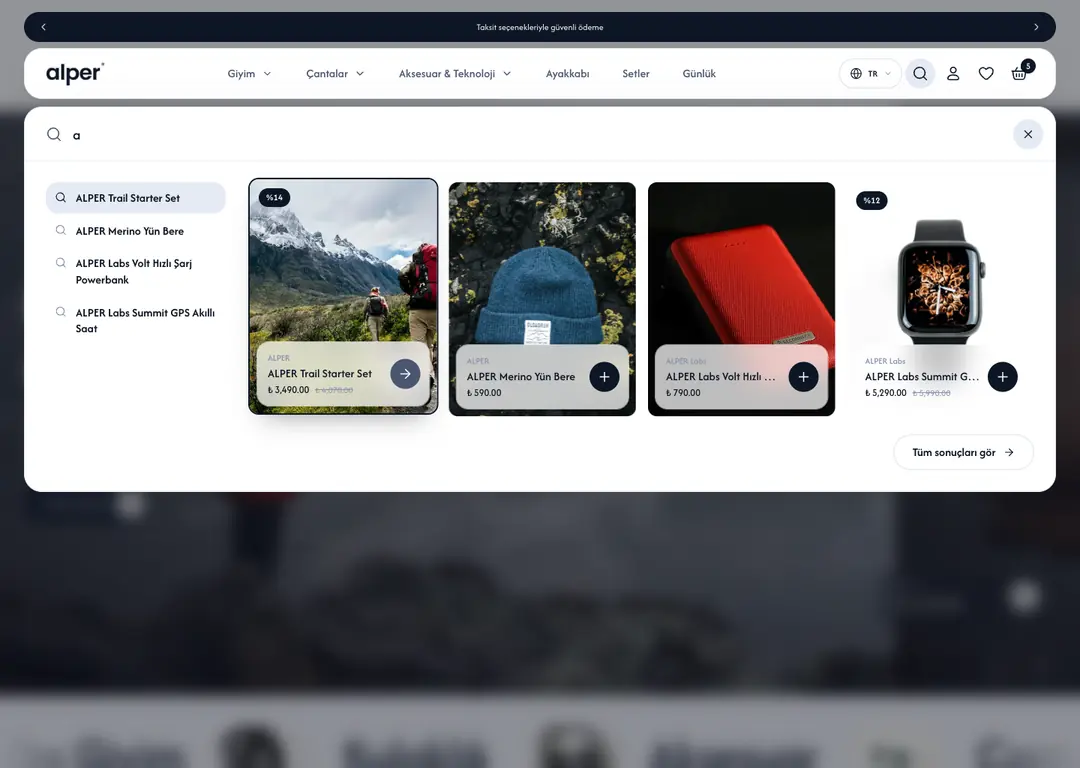Viewport: 1080px width, 768px height.
Task: Add ALPER Labs Volt Hızlı powerbank to cart
Action: [x=803, y=377]
